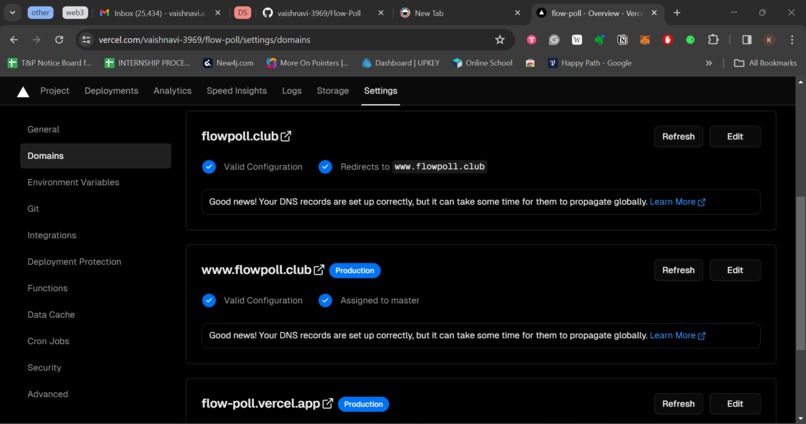Edit the www.flowpoll.club domain
The height and width of the screenshot is (424, 806).
tap(735, 270)
